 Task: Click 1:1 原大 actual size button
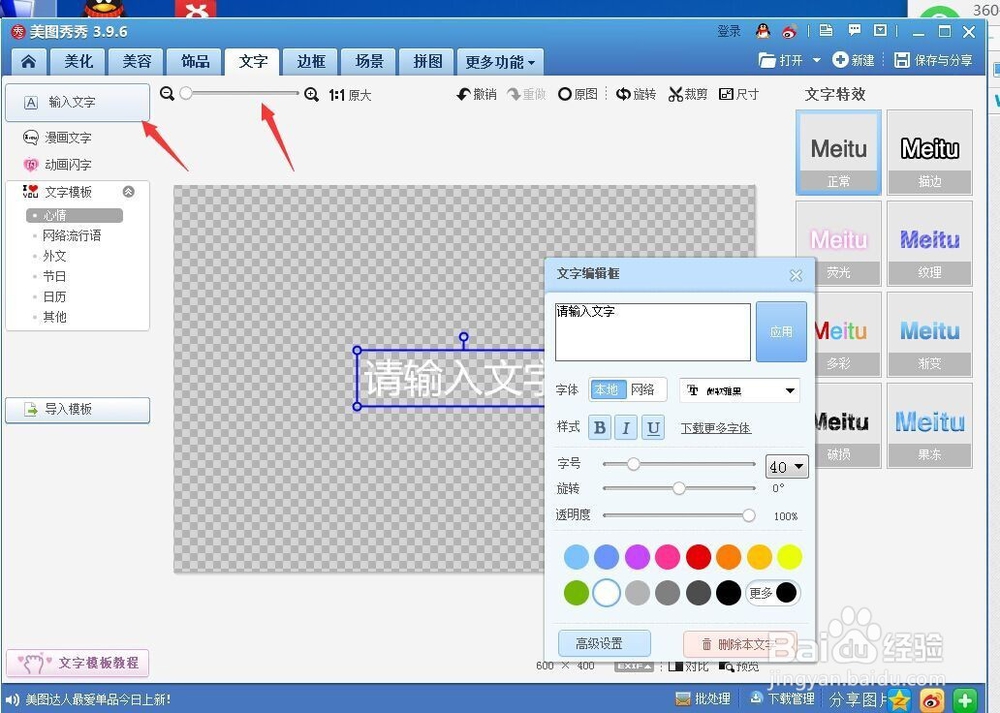pos(350,95)
